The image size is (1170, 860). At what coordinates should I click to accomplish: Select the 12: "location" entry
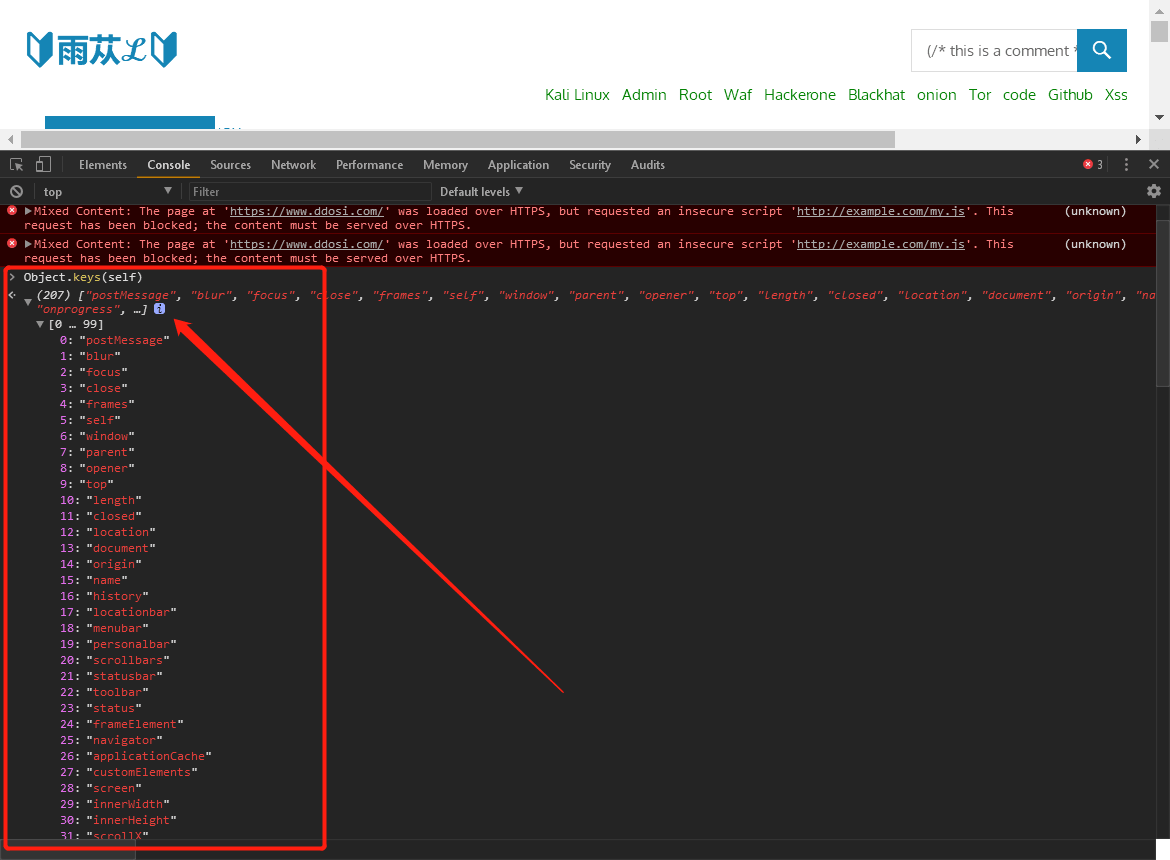click(x=108, y=532)
